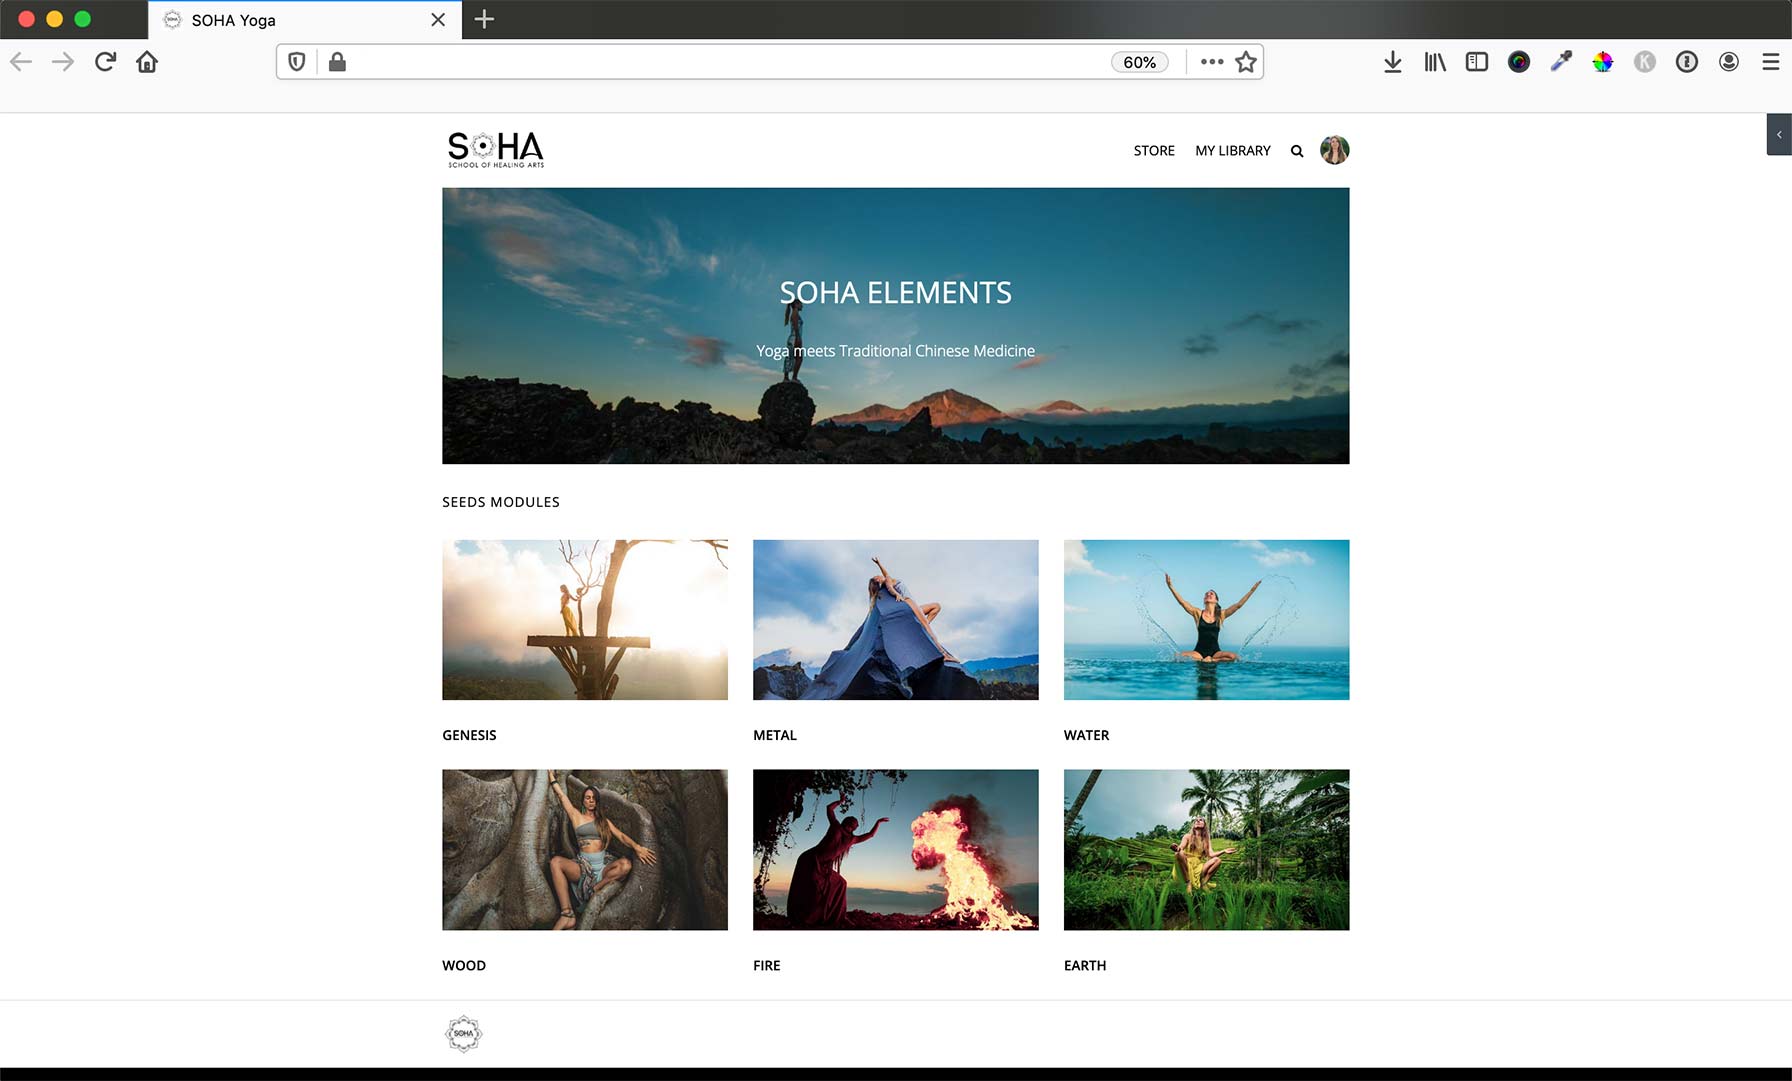Open MY LIBRARY in the site nav

[x=1233, y=150]
